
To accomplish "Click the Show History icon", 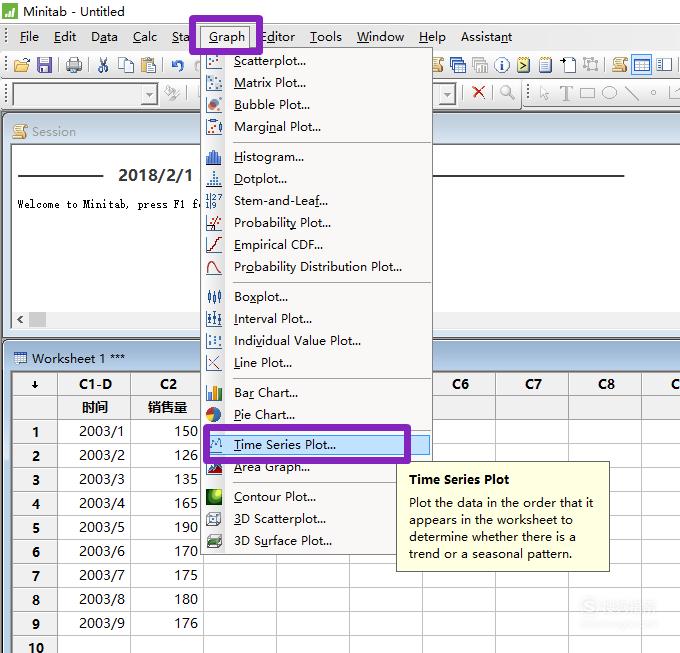I will point(523,65).
